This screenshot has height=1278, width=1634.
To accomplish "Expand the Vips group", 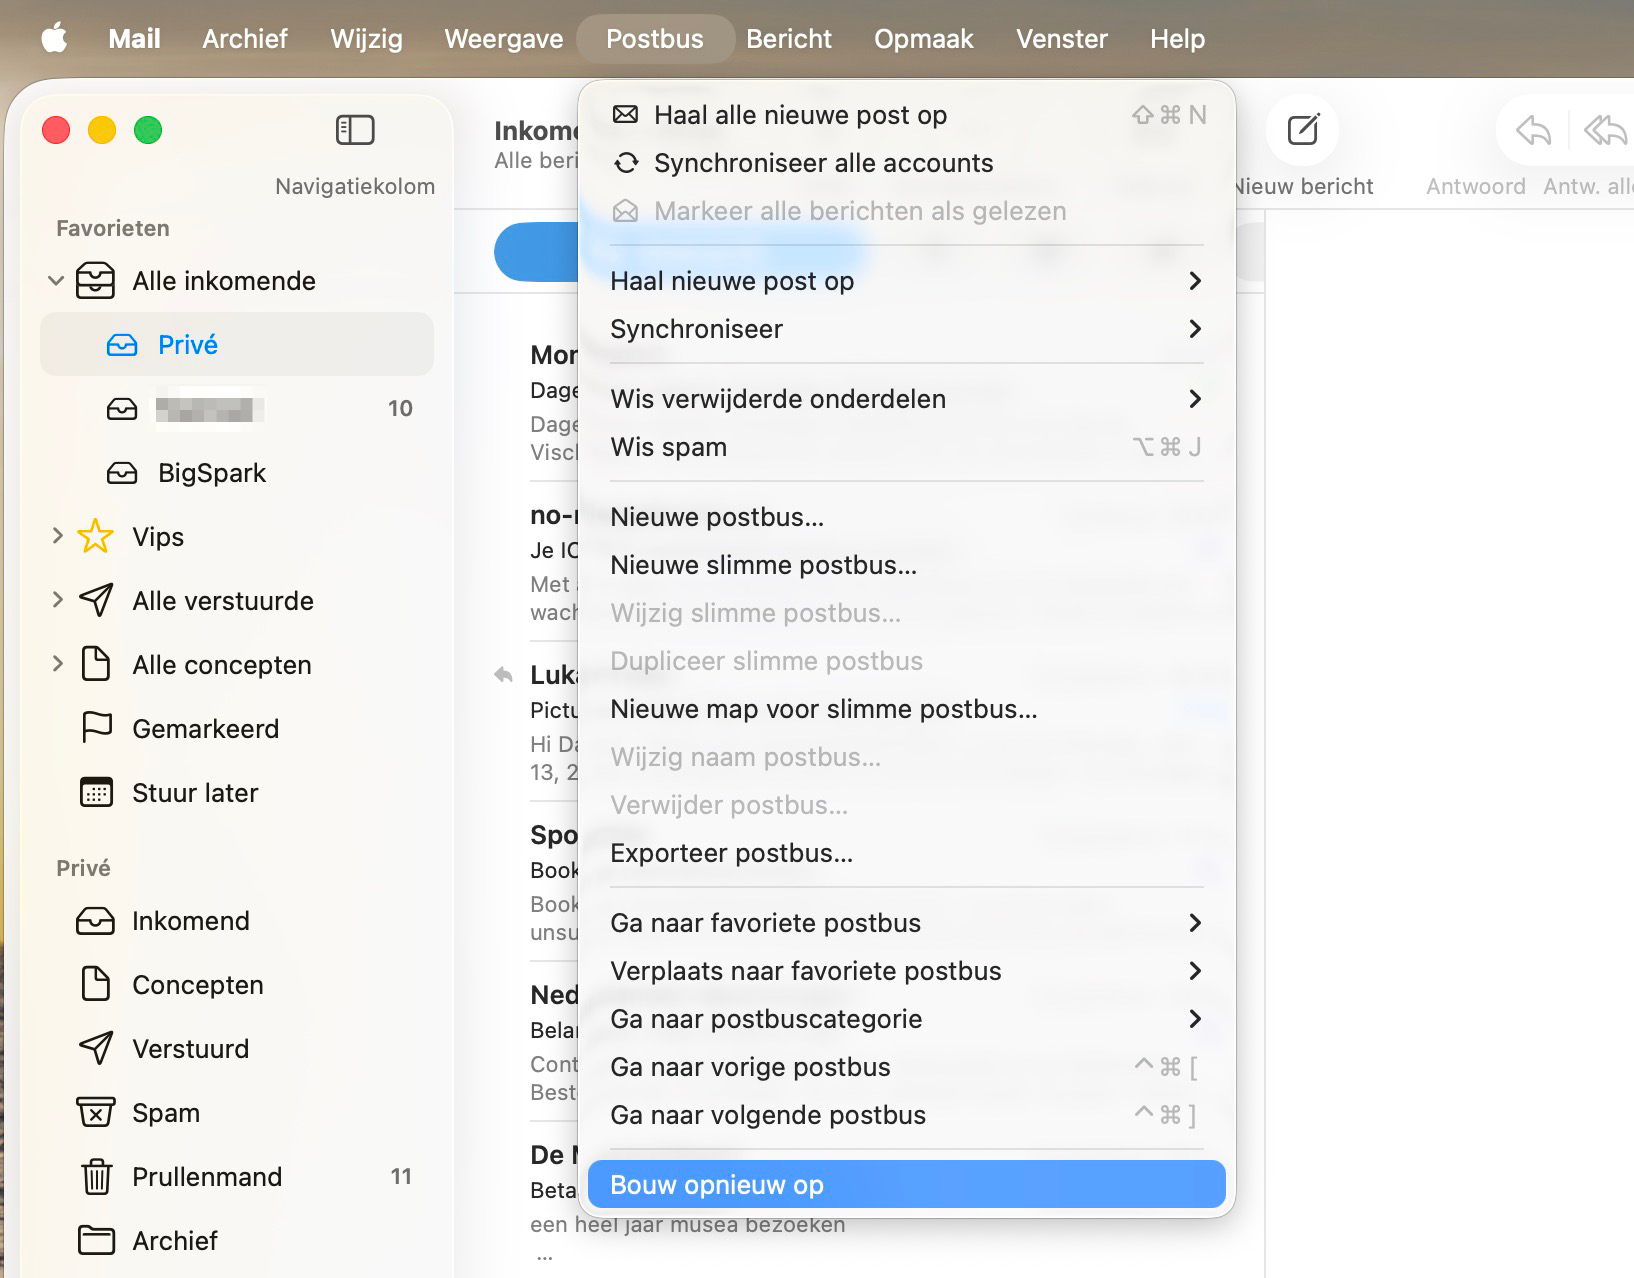I will click(x=57, y=537).
